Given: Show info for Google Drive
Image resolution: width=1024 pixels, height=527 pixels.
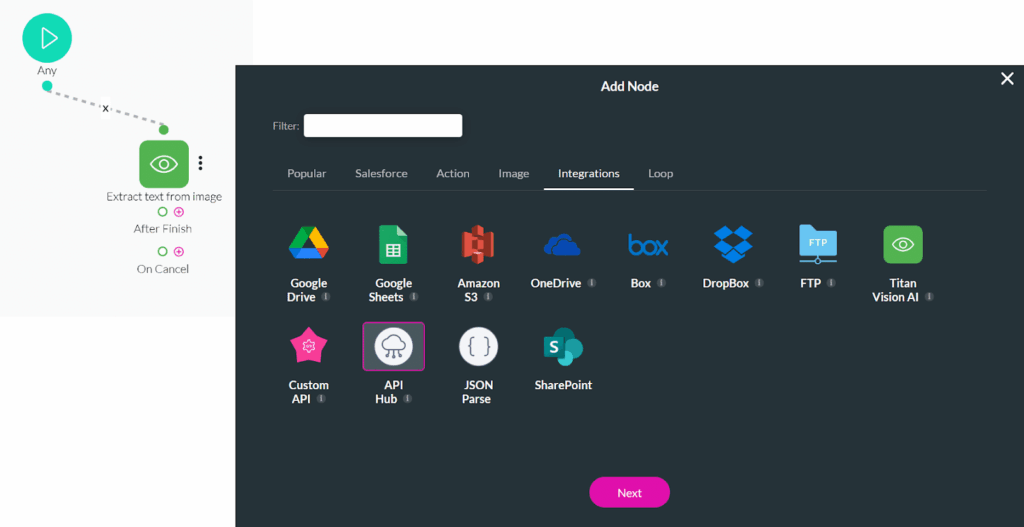Looking at the screenshot, I should [x=325, y=296].
